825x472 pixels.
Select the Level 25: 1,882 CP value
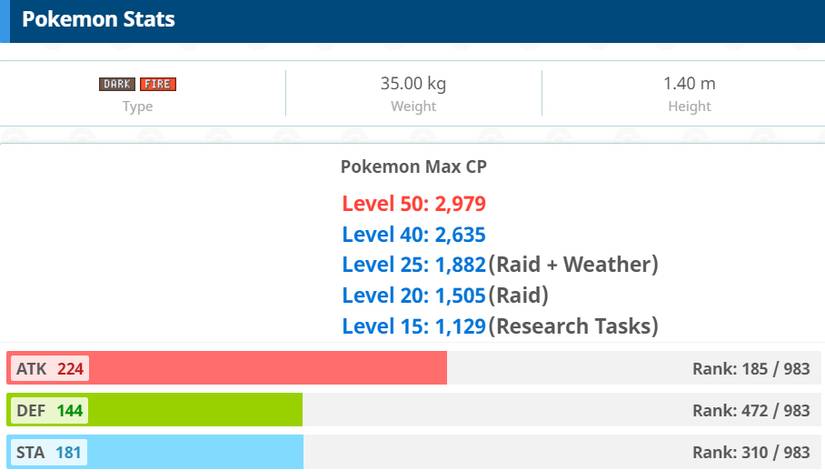click(x=414, y=265)
